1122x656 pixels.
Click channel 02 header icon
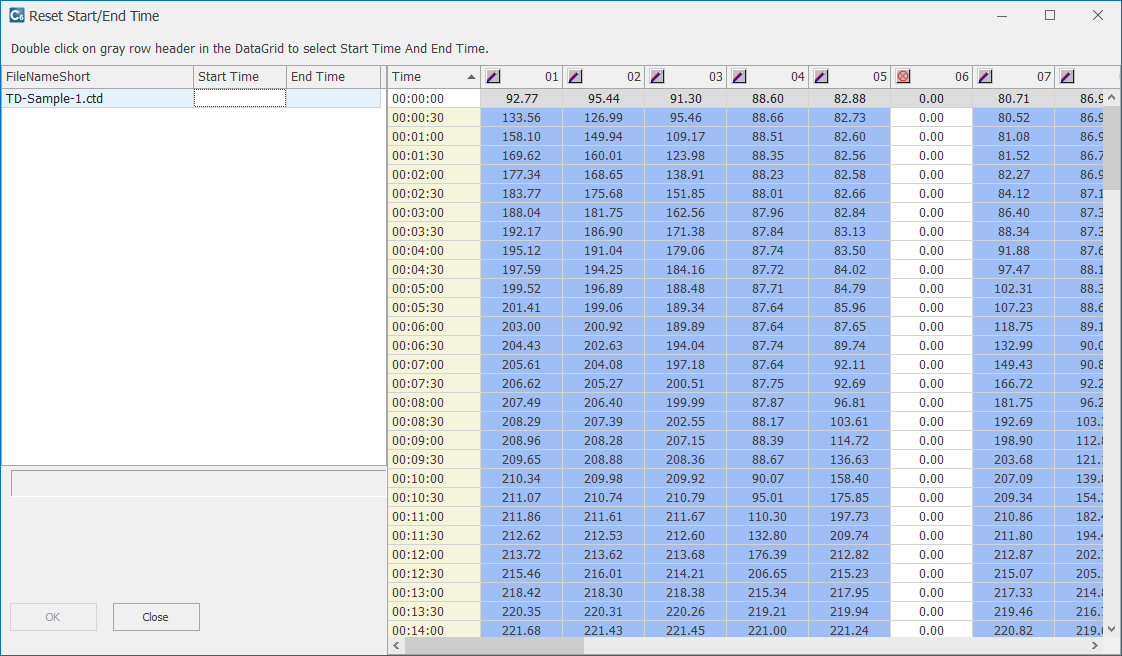click(x=575, y=77)
